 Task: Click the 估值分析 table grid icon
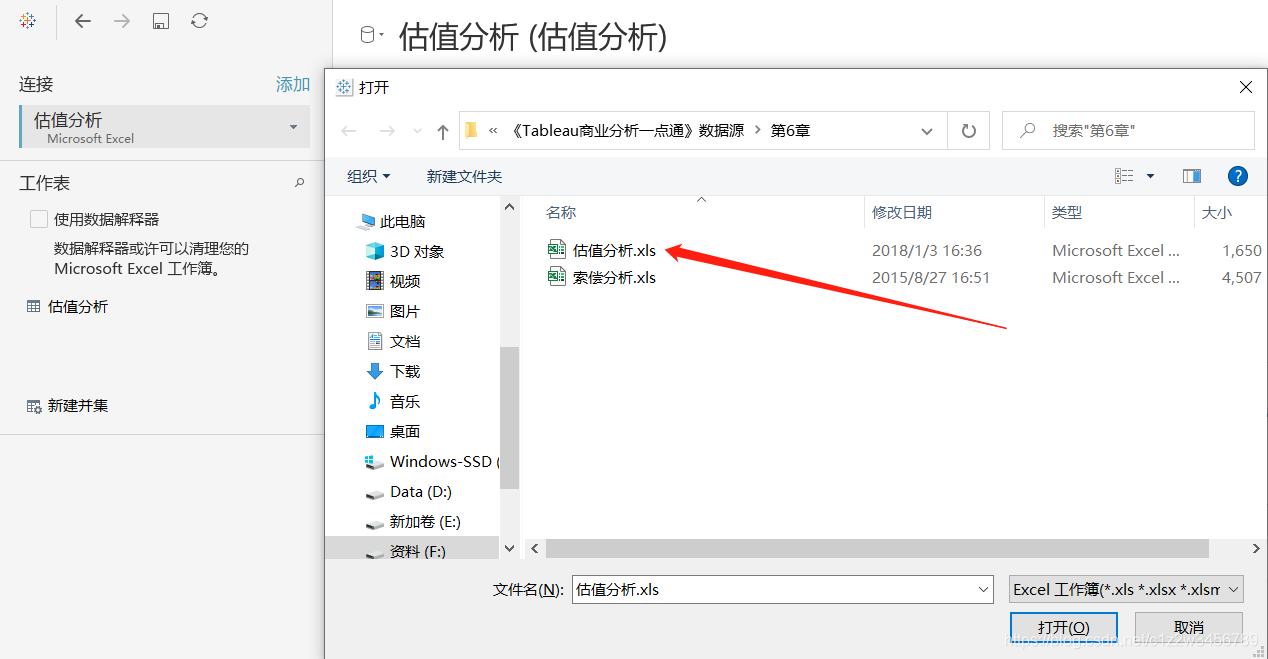[34, 307]
